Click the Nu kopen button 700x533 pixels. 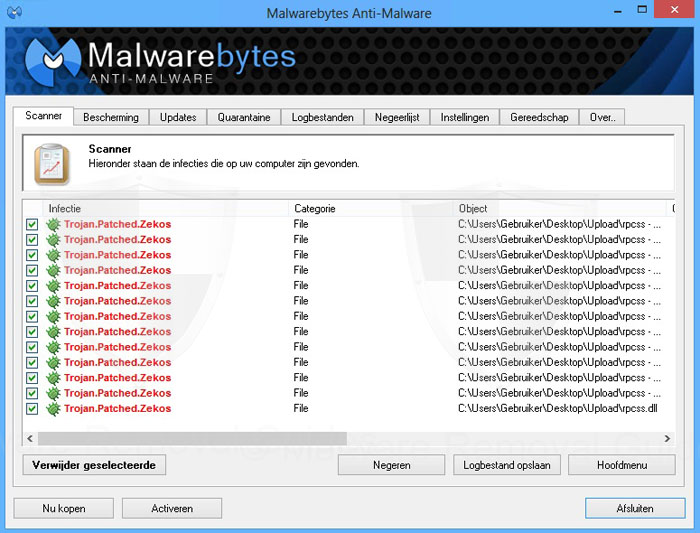pos(64,508)
